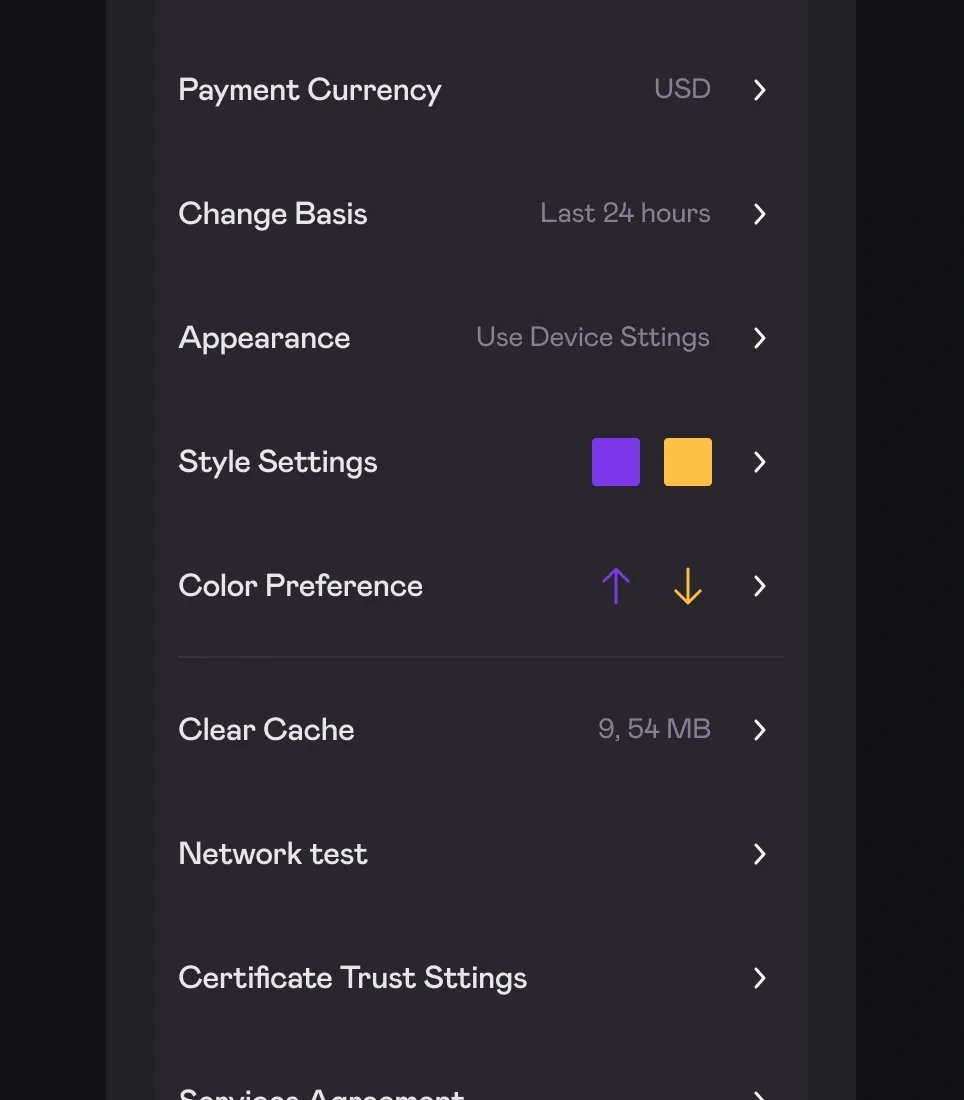Open the Payment Currency chevron

(760, 90)
